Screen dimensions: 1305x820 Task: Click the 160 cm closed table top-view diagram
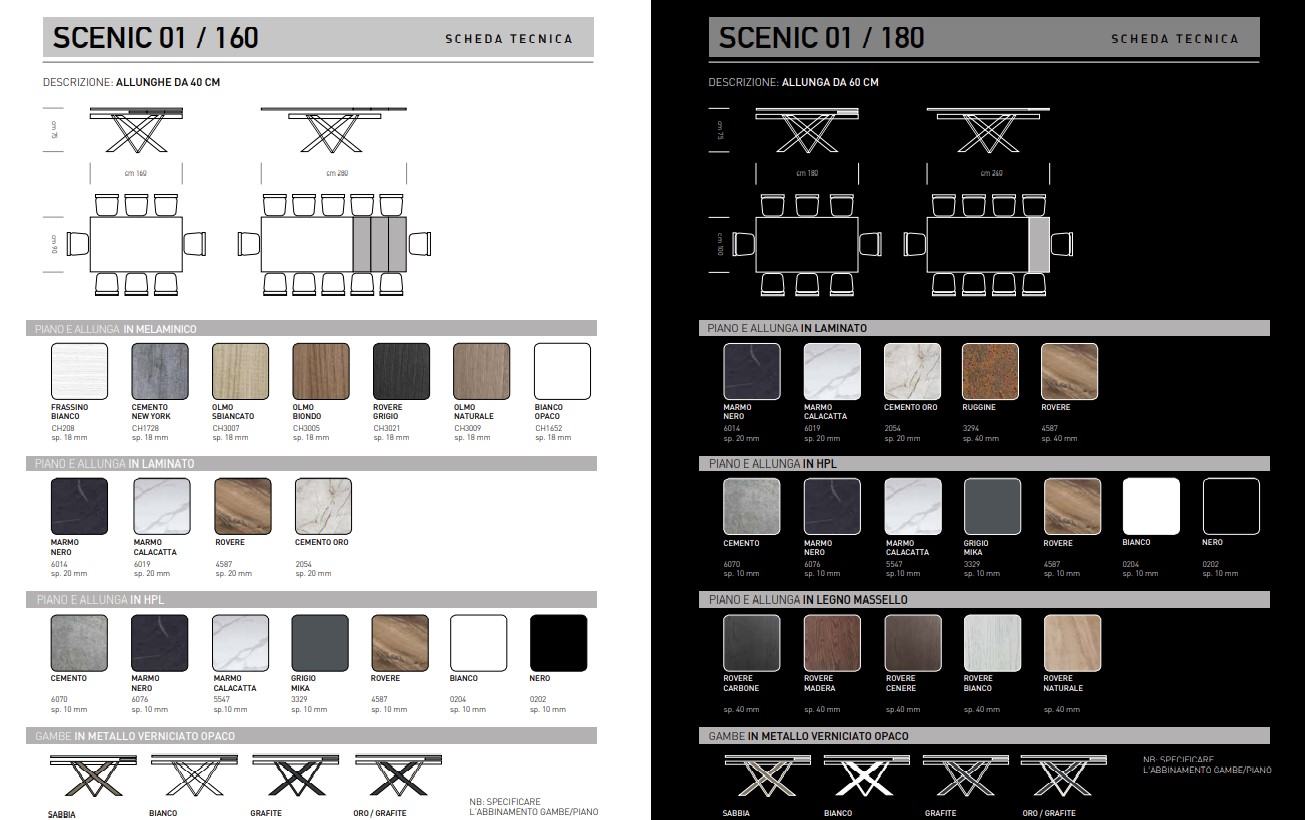click(x=136, y=243)
